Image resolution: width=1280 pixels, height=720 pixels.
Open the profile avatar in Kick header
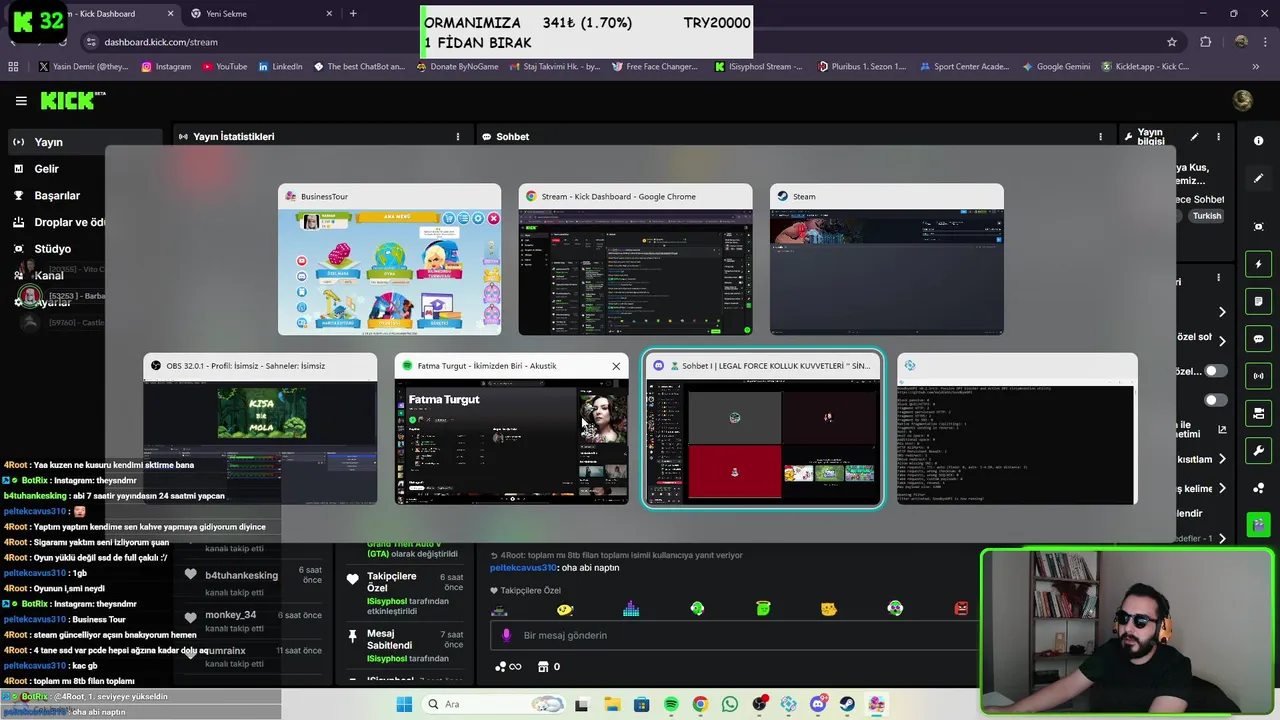1243,100
